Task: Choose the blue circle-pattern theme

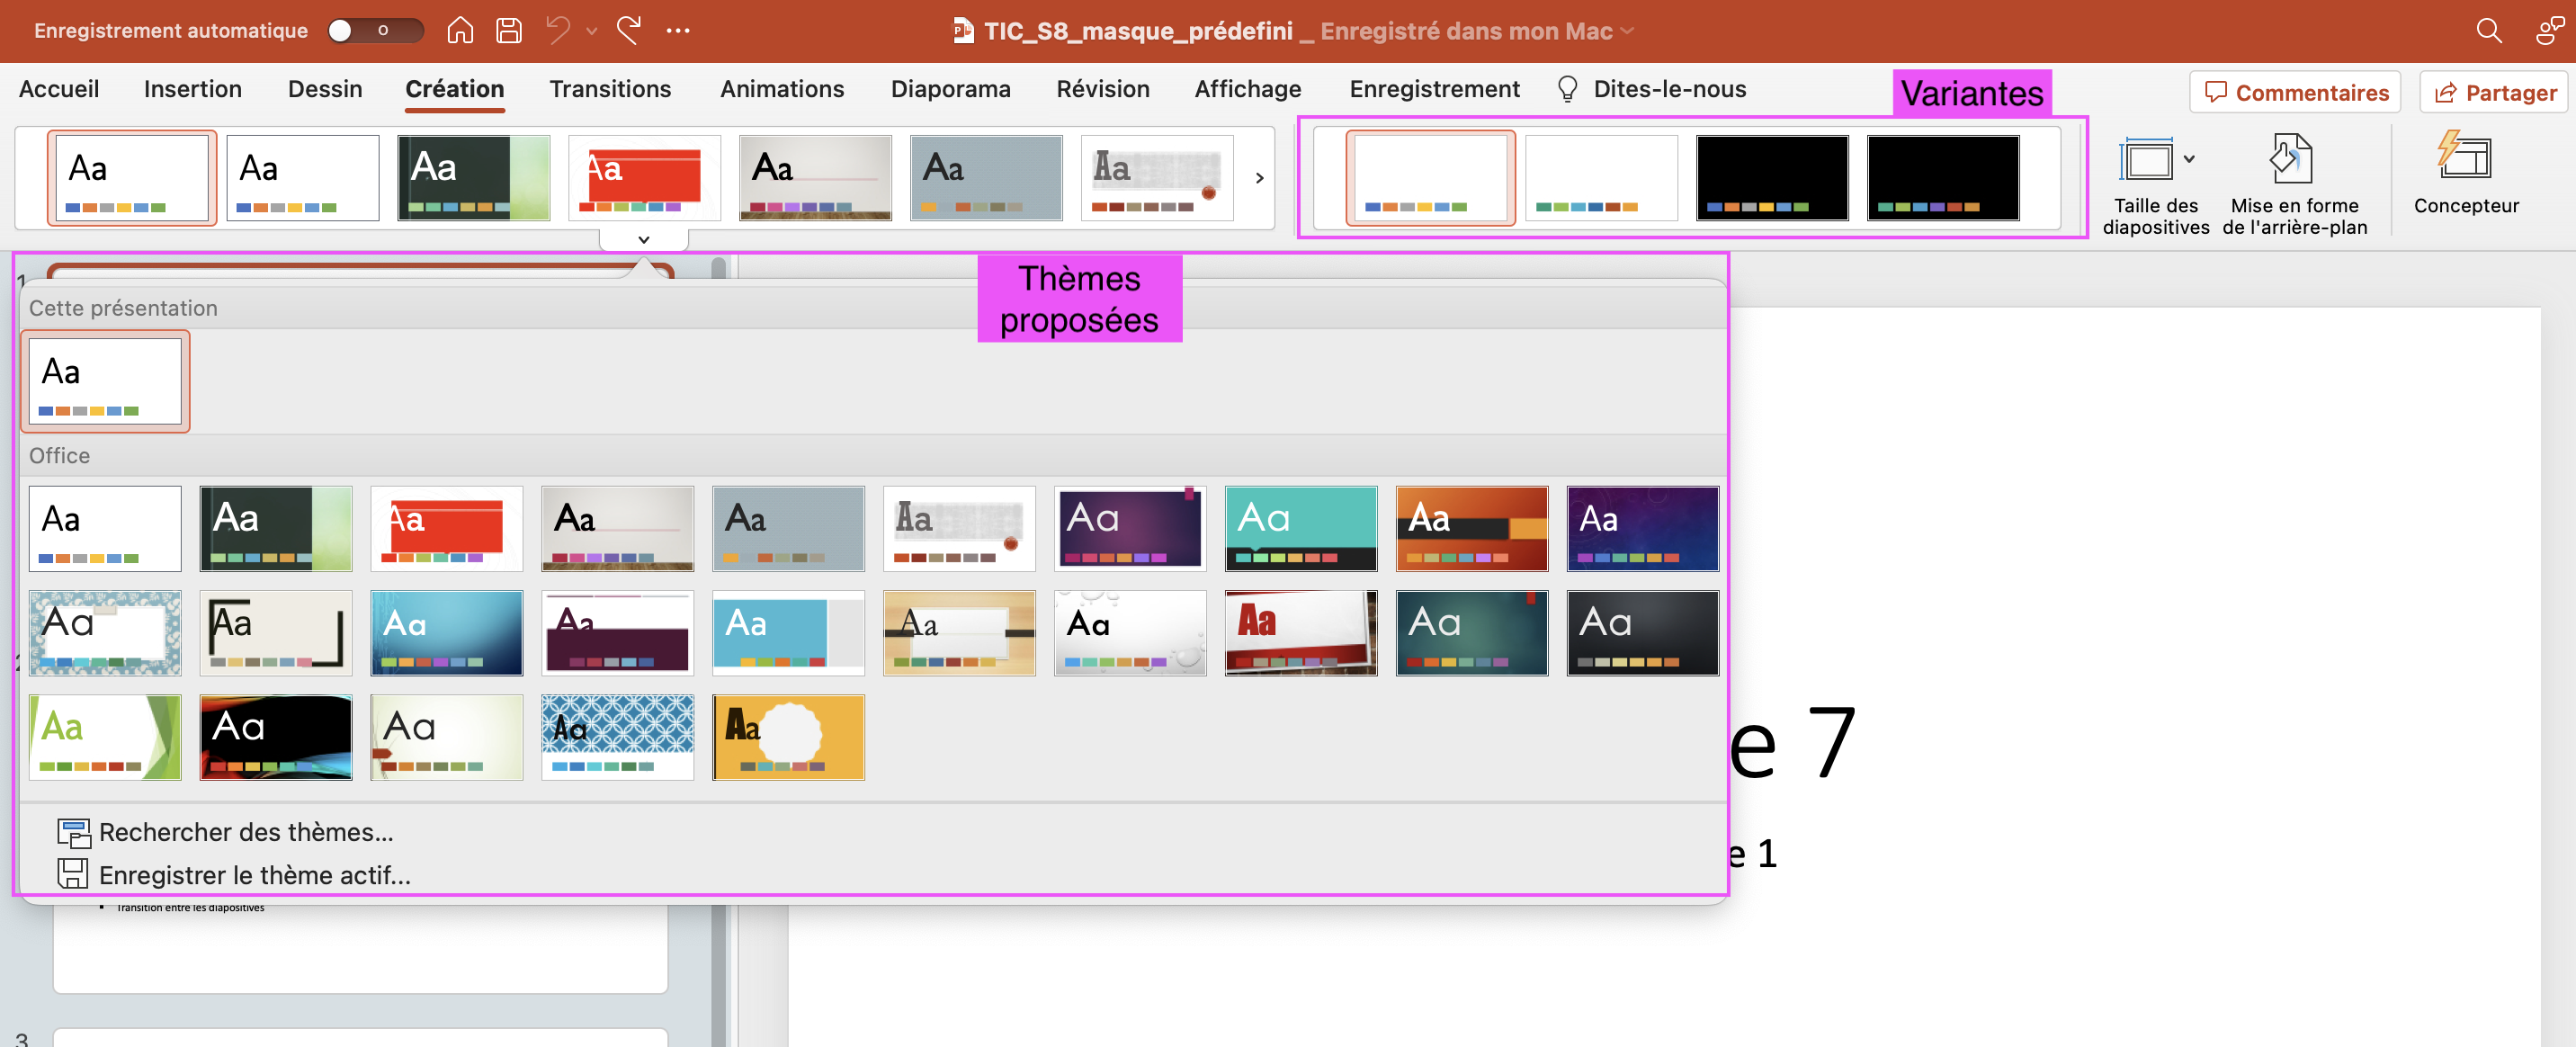Action: pyautogui.click(x=618, y=737)
